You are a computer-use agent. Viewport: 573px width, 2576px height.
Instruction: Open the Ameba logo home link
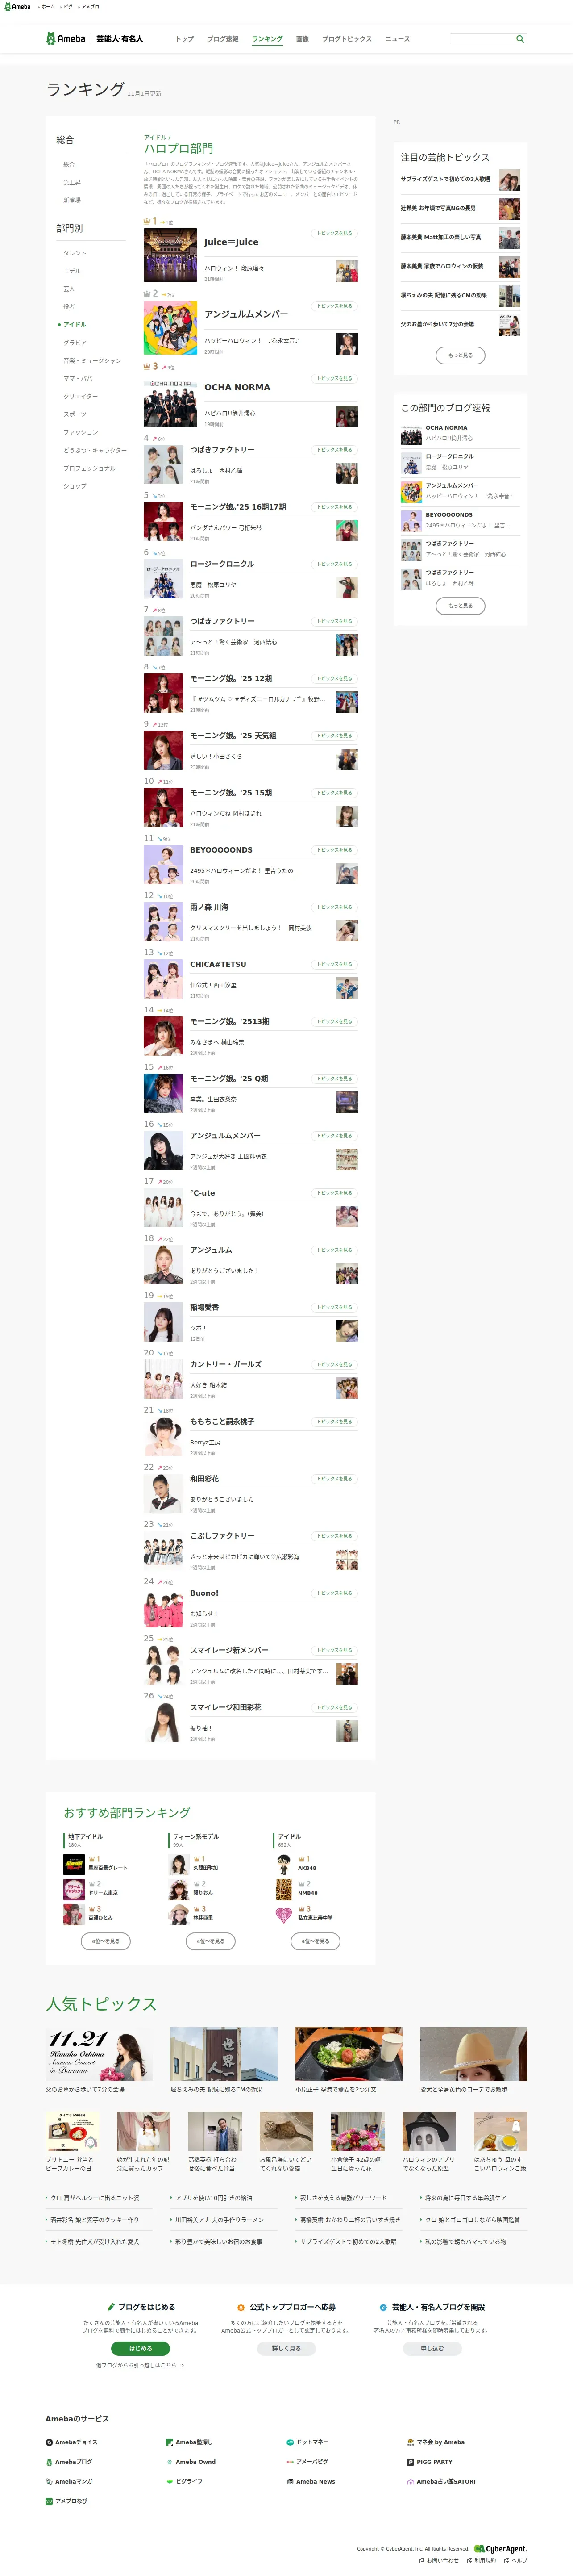(66, 39)
